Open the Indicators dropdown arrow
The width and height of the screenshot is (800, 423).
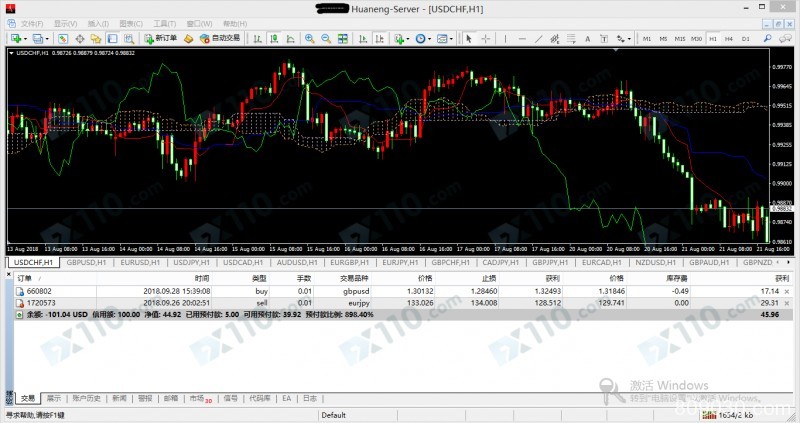pos(408,39)
